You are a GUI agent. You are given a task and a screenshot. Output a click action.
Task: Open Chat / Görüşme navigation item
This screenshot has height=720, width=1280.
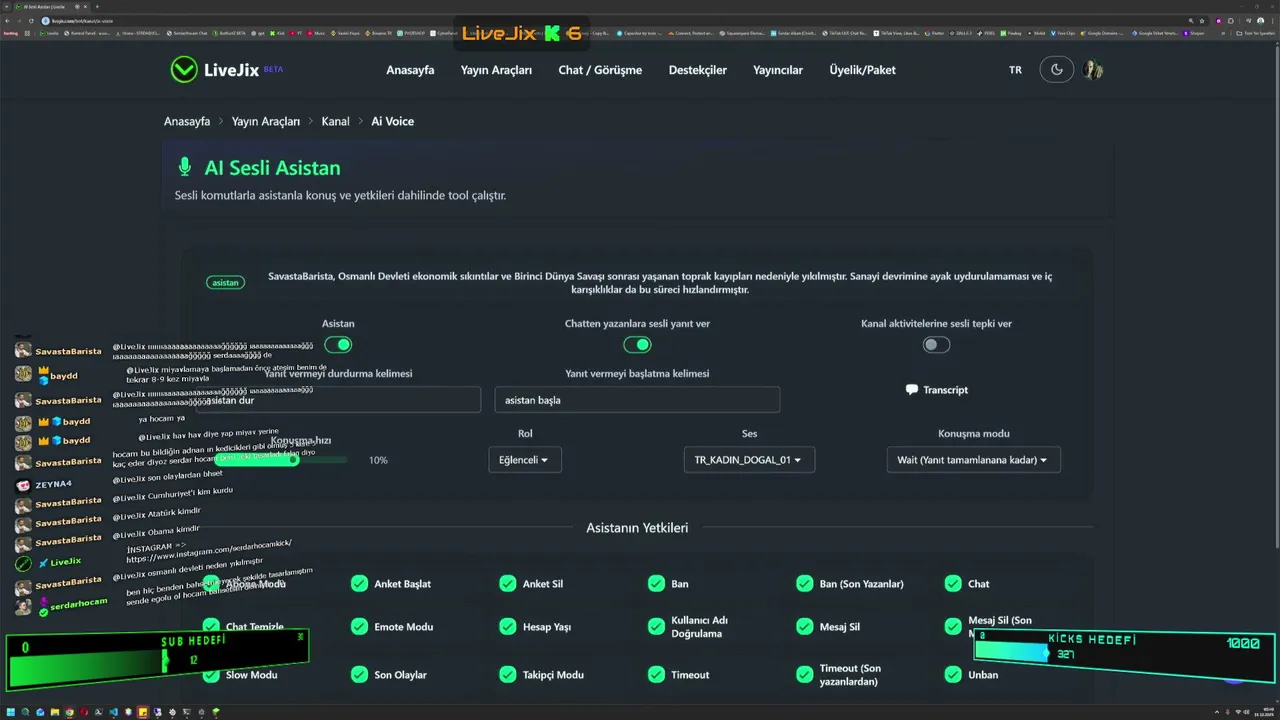(x=600, y=70)
